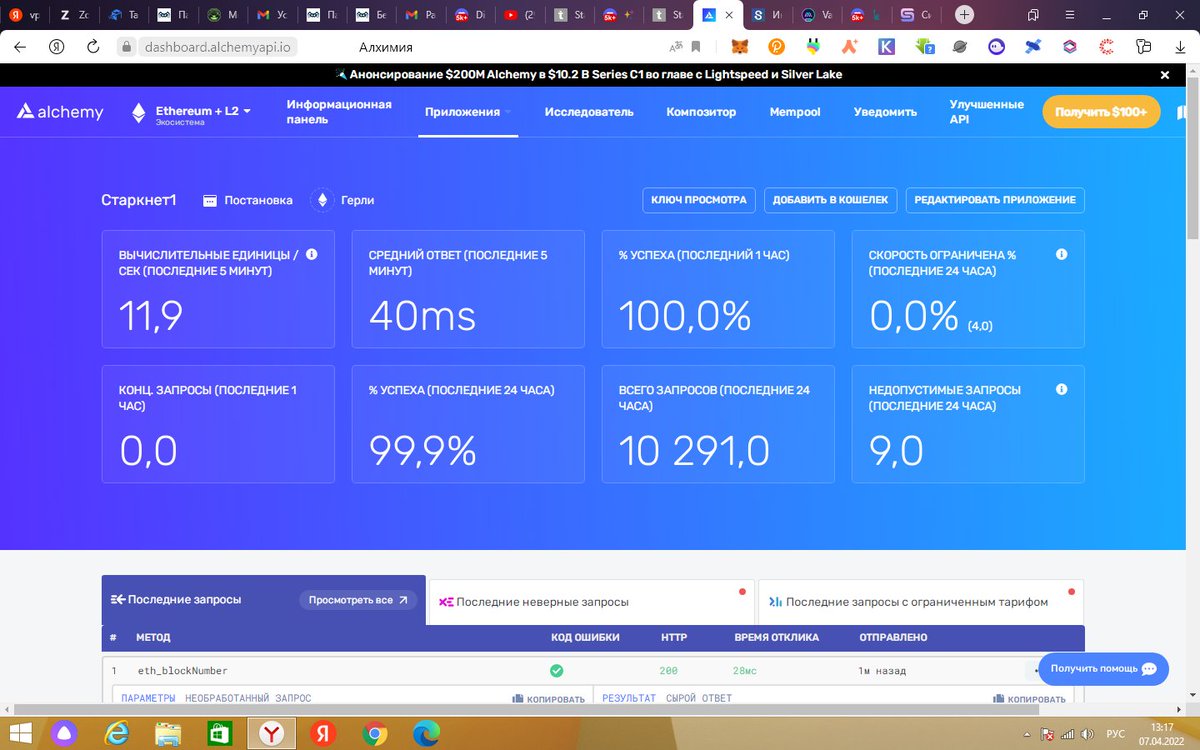Screen dimensions: 1200x750
Task: Click the translate page icon in the address bar
Action: 677,47
